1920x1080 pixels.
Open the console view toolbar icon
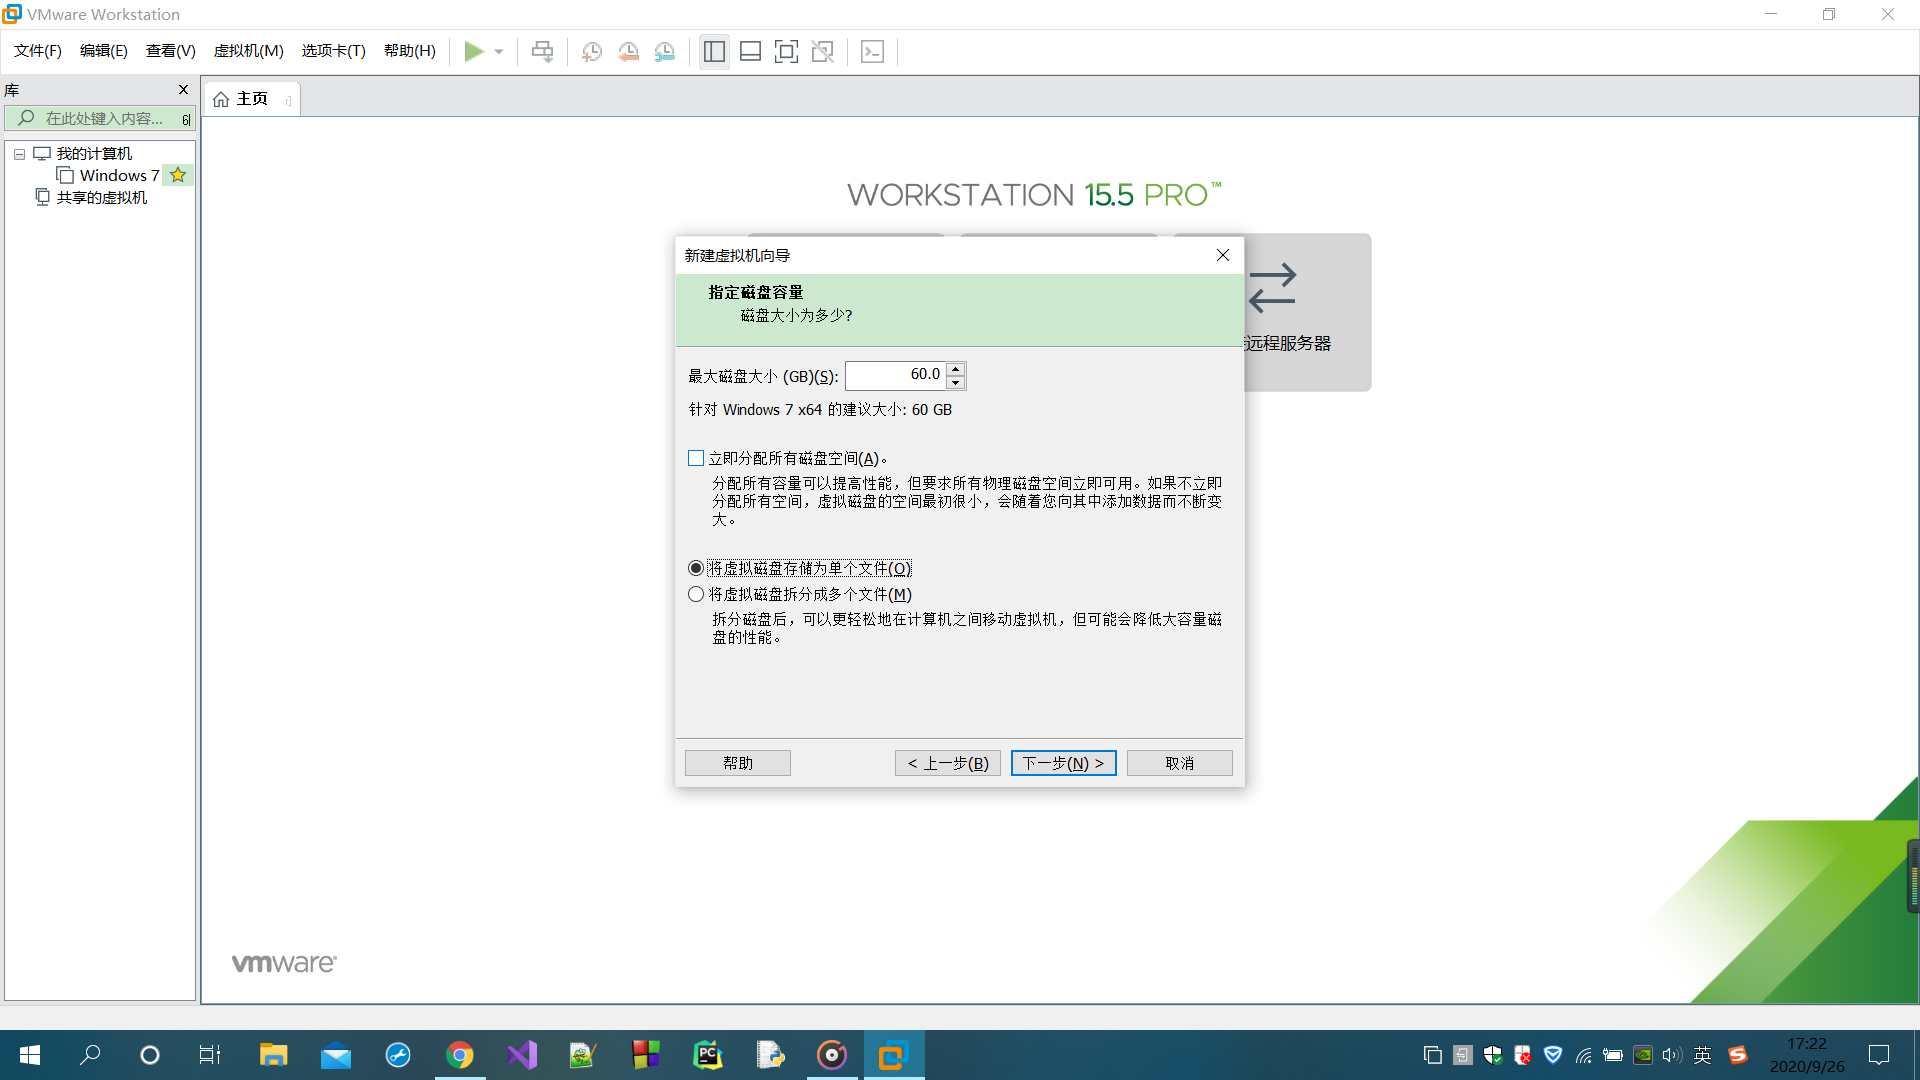[x=872, y=52]
